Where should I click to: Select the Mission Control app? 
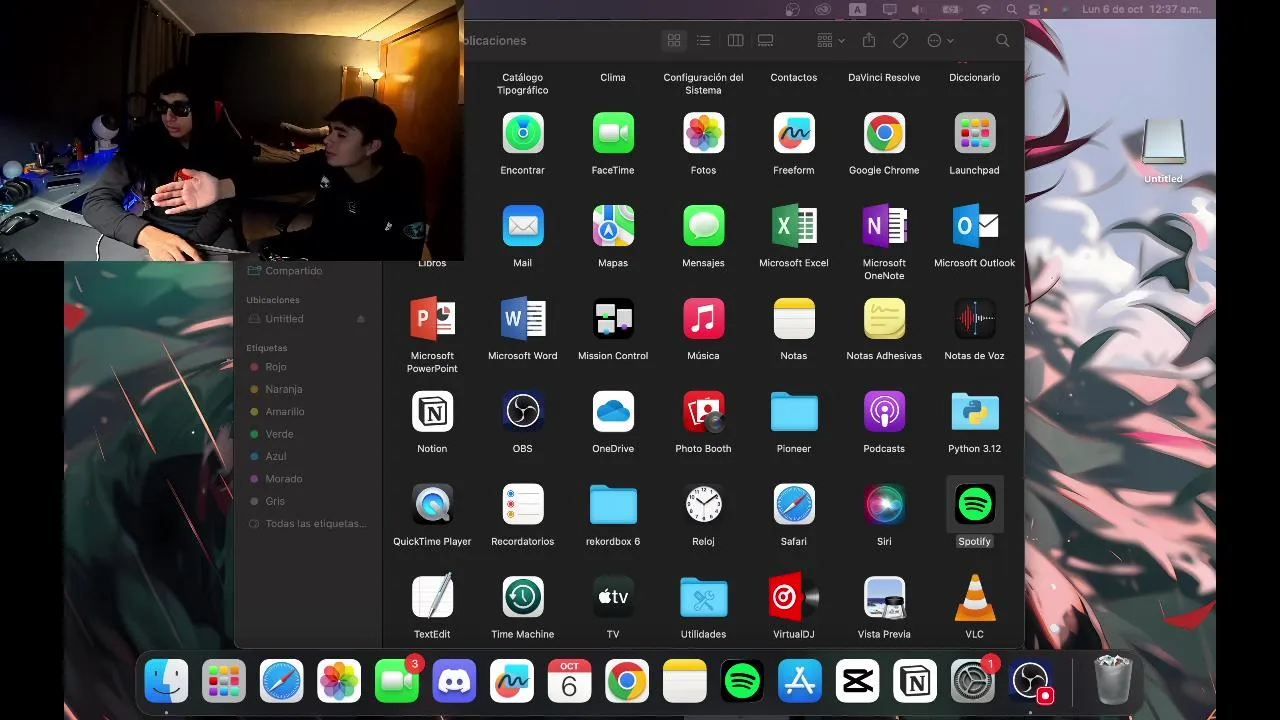[x=613, y=319]
